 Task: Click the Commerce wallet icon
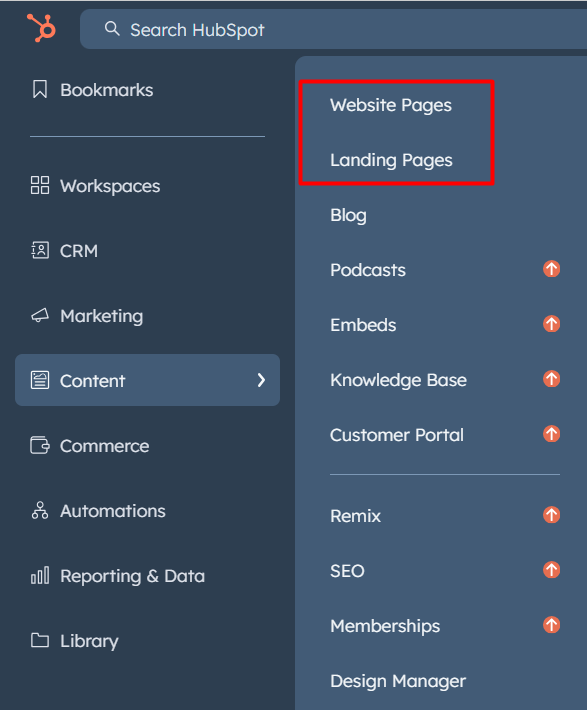pyautogui.click(x=40, y=445)
